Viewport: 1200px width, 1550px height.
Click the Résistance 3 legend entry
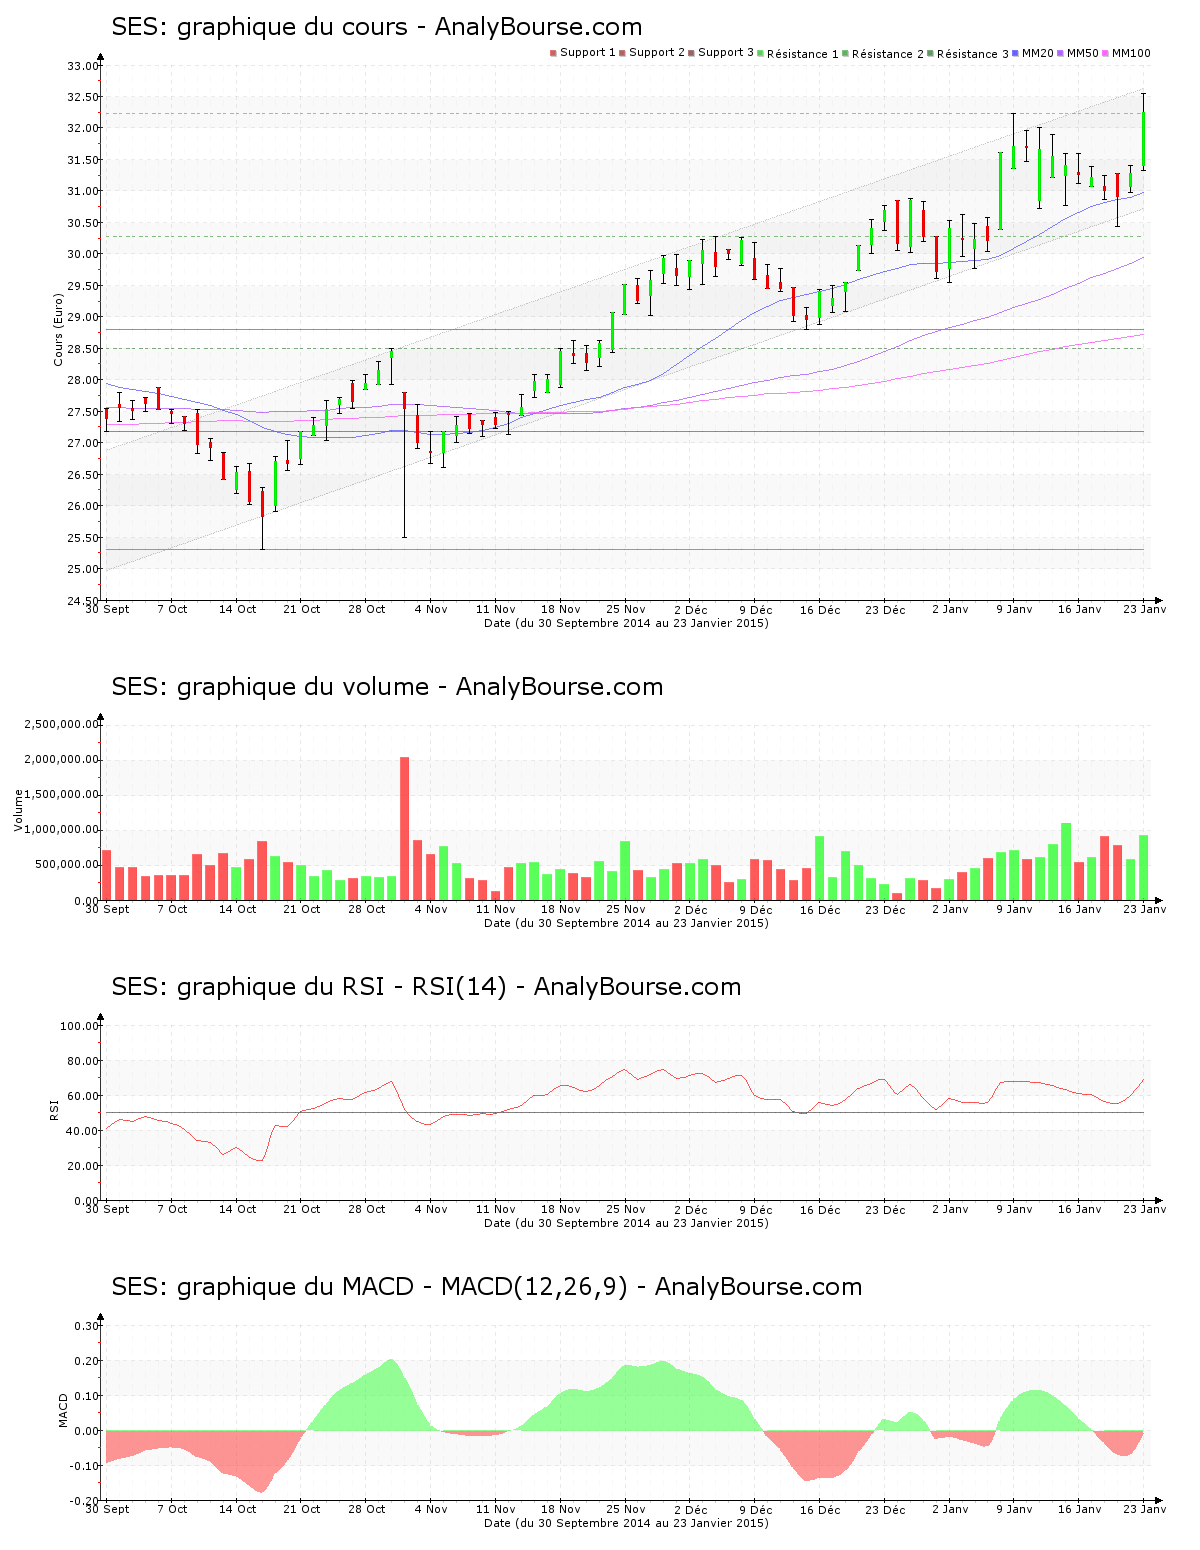[x=968, y=54]
